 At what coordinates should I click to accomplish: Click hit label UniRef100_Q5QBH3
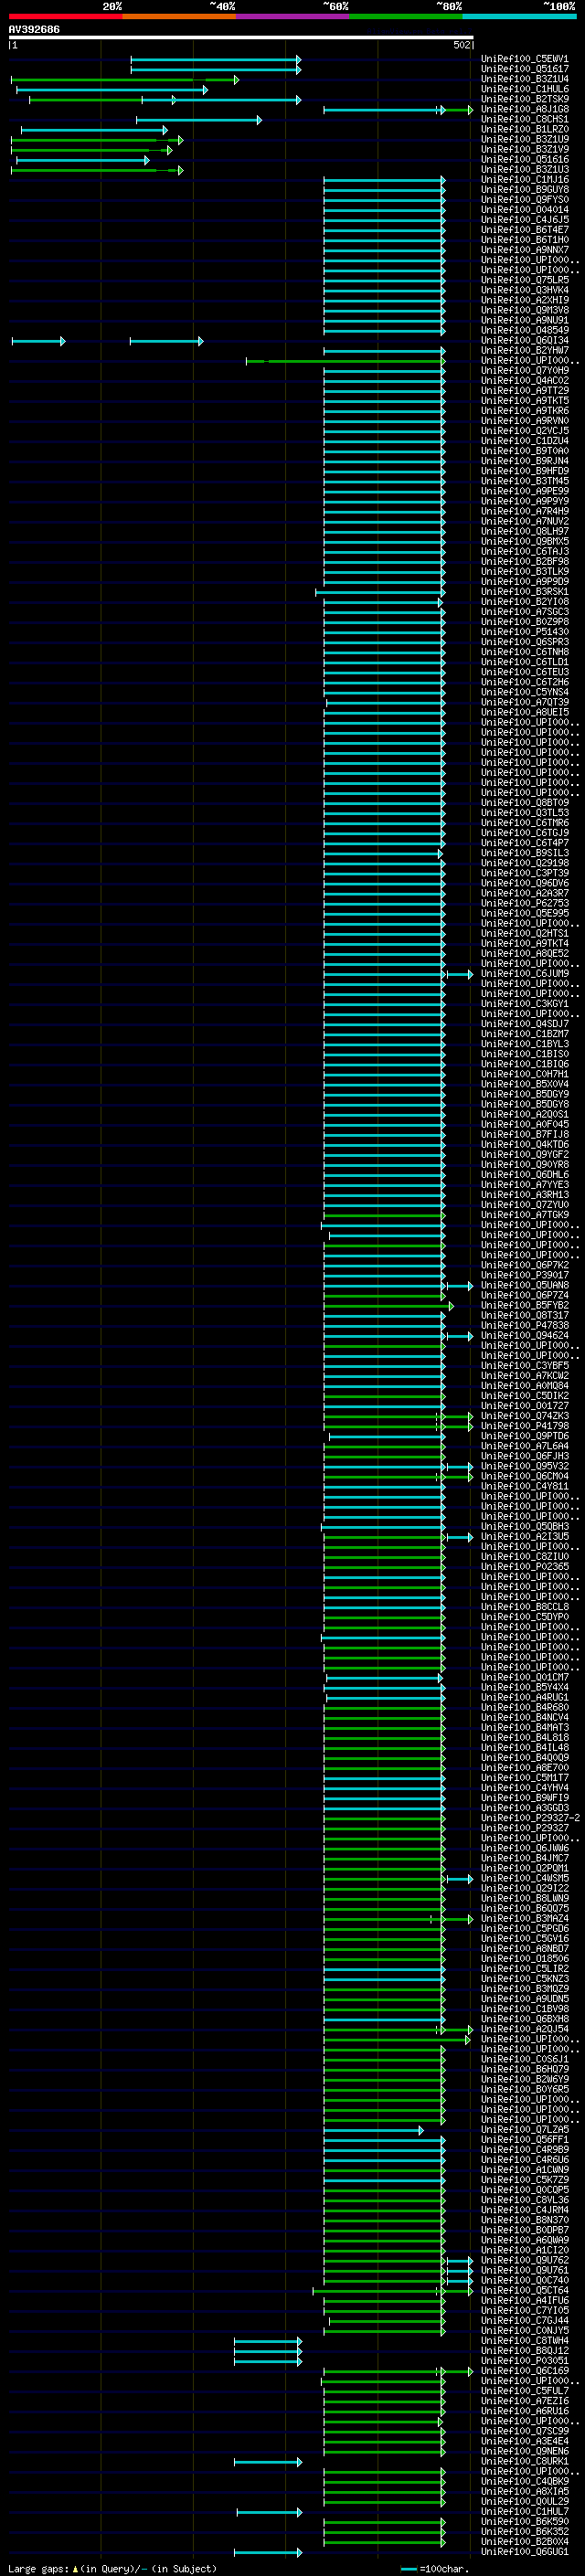click(x=524, y=1527)
